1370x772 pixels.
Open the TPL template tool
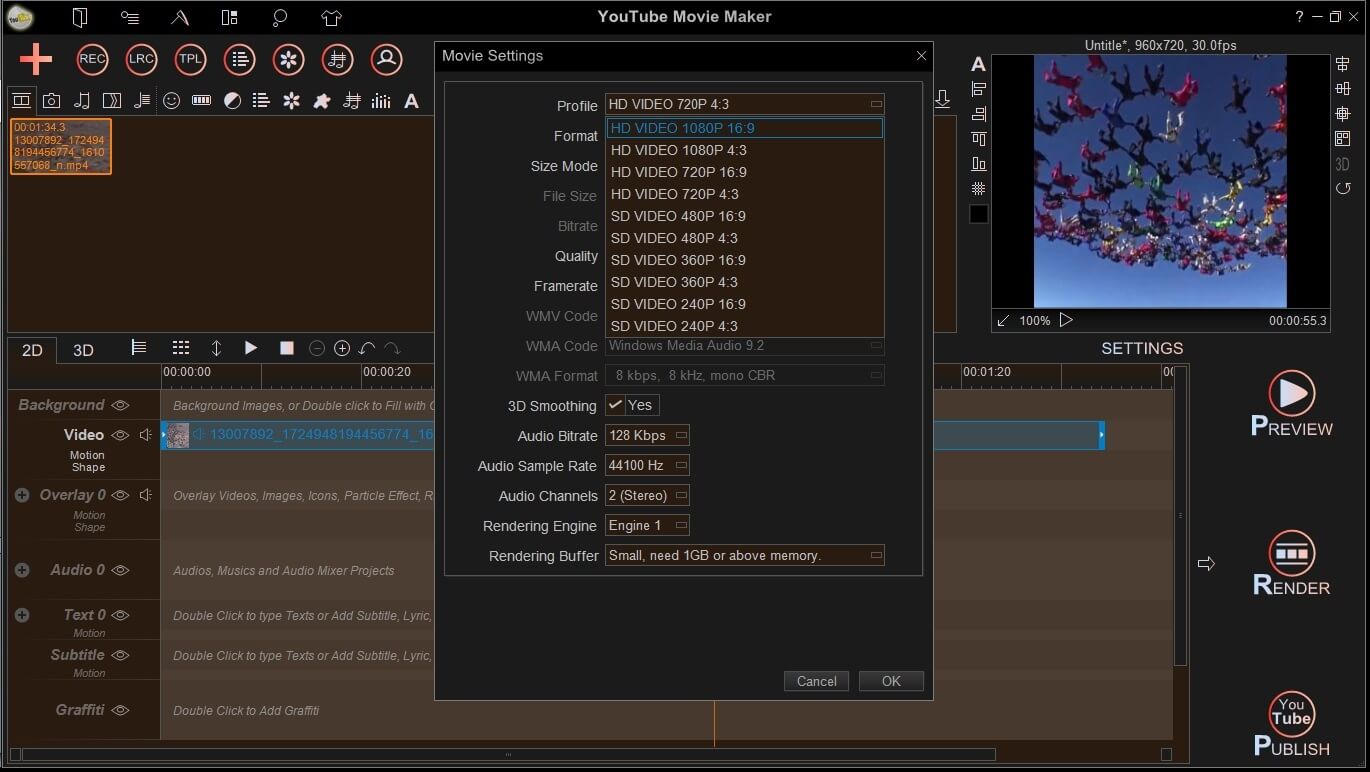point(190,59)
